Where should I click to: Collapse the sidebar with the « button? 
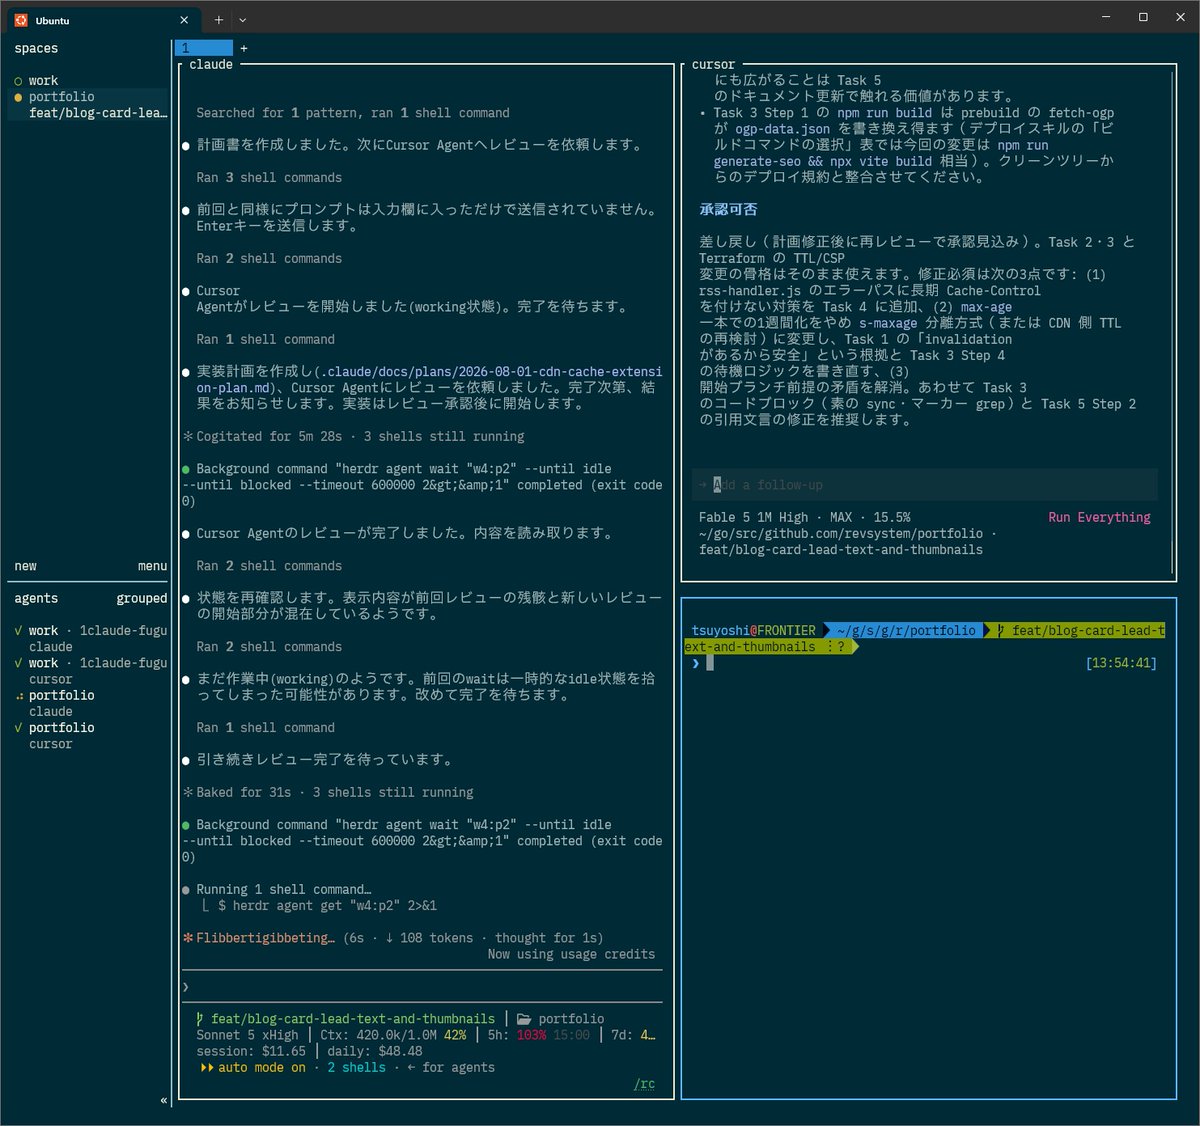(x=164, y=1100)
